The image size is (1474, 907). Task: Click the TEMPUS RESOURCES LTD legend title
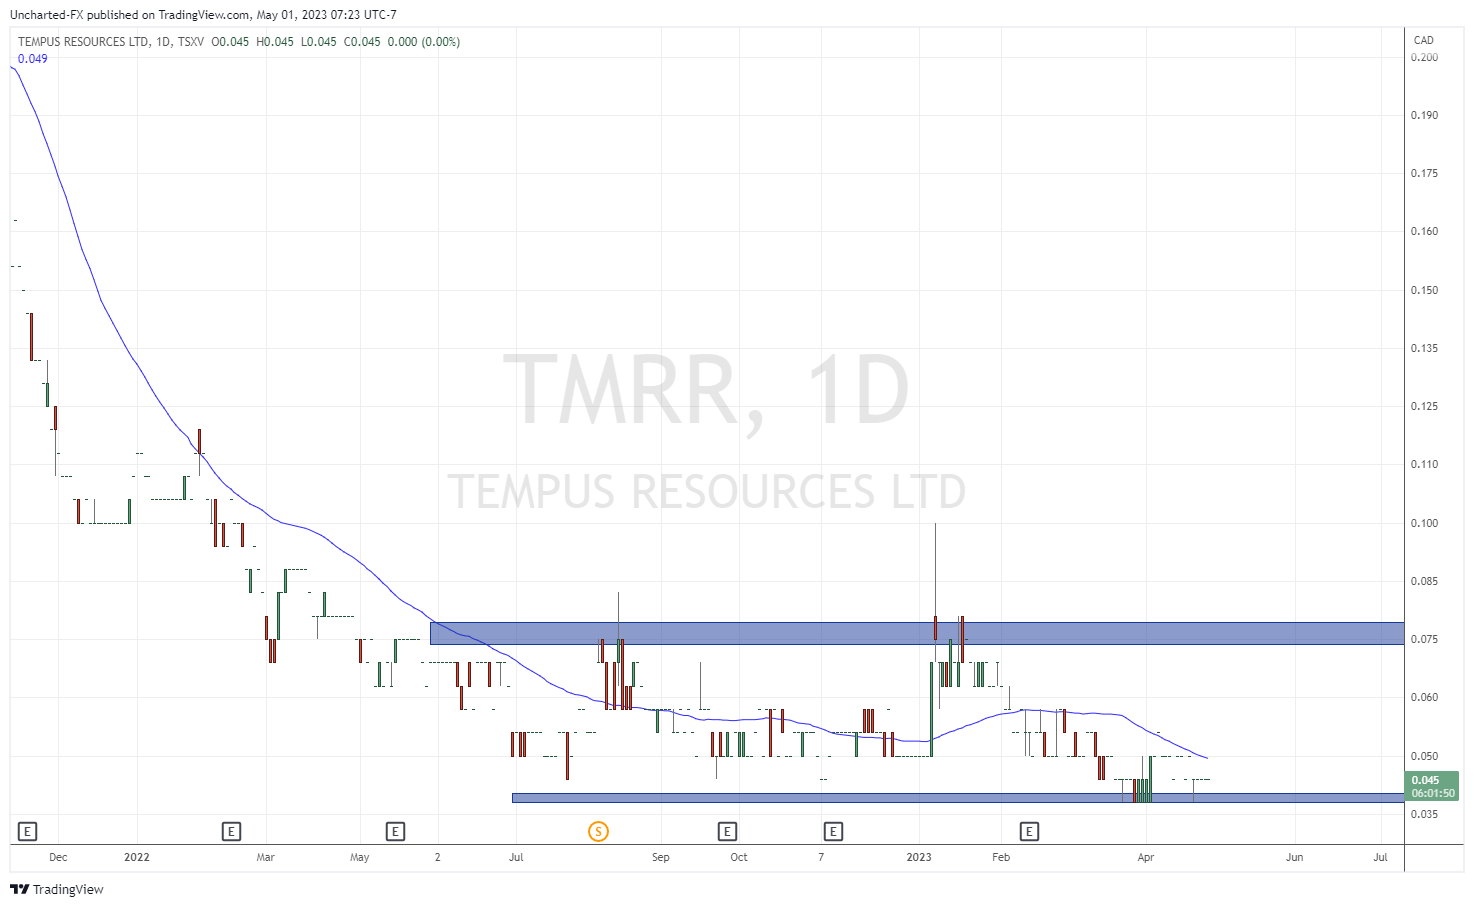84,42
